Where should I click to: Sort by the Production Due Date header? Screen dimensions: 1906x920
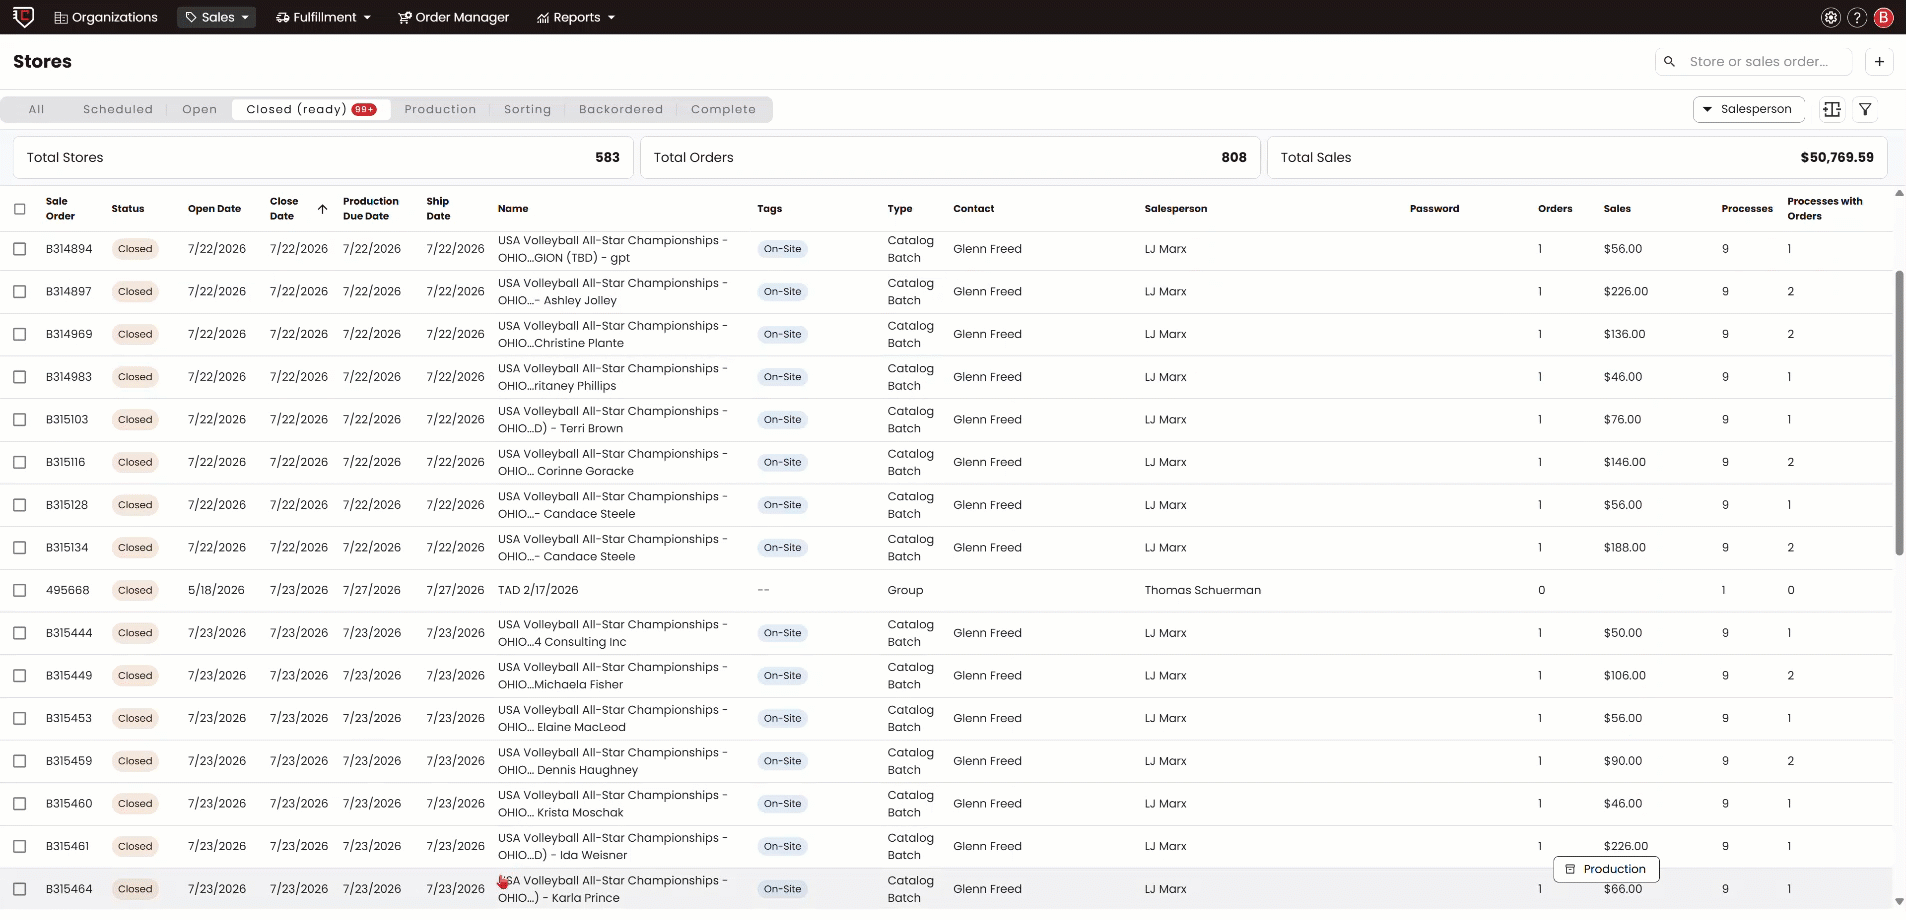point(371,209)
